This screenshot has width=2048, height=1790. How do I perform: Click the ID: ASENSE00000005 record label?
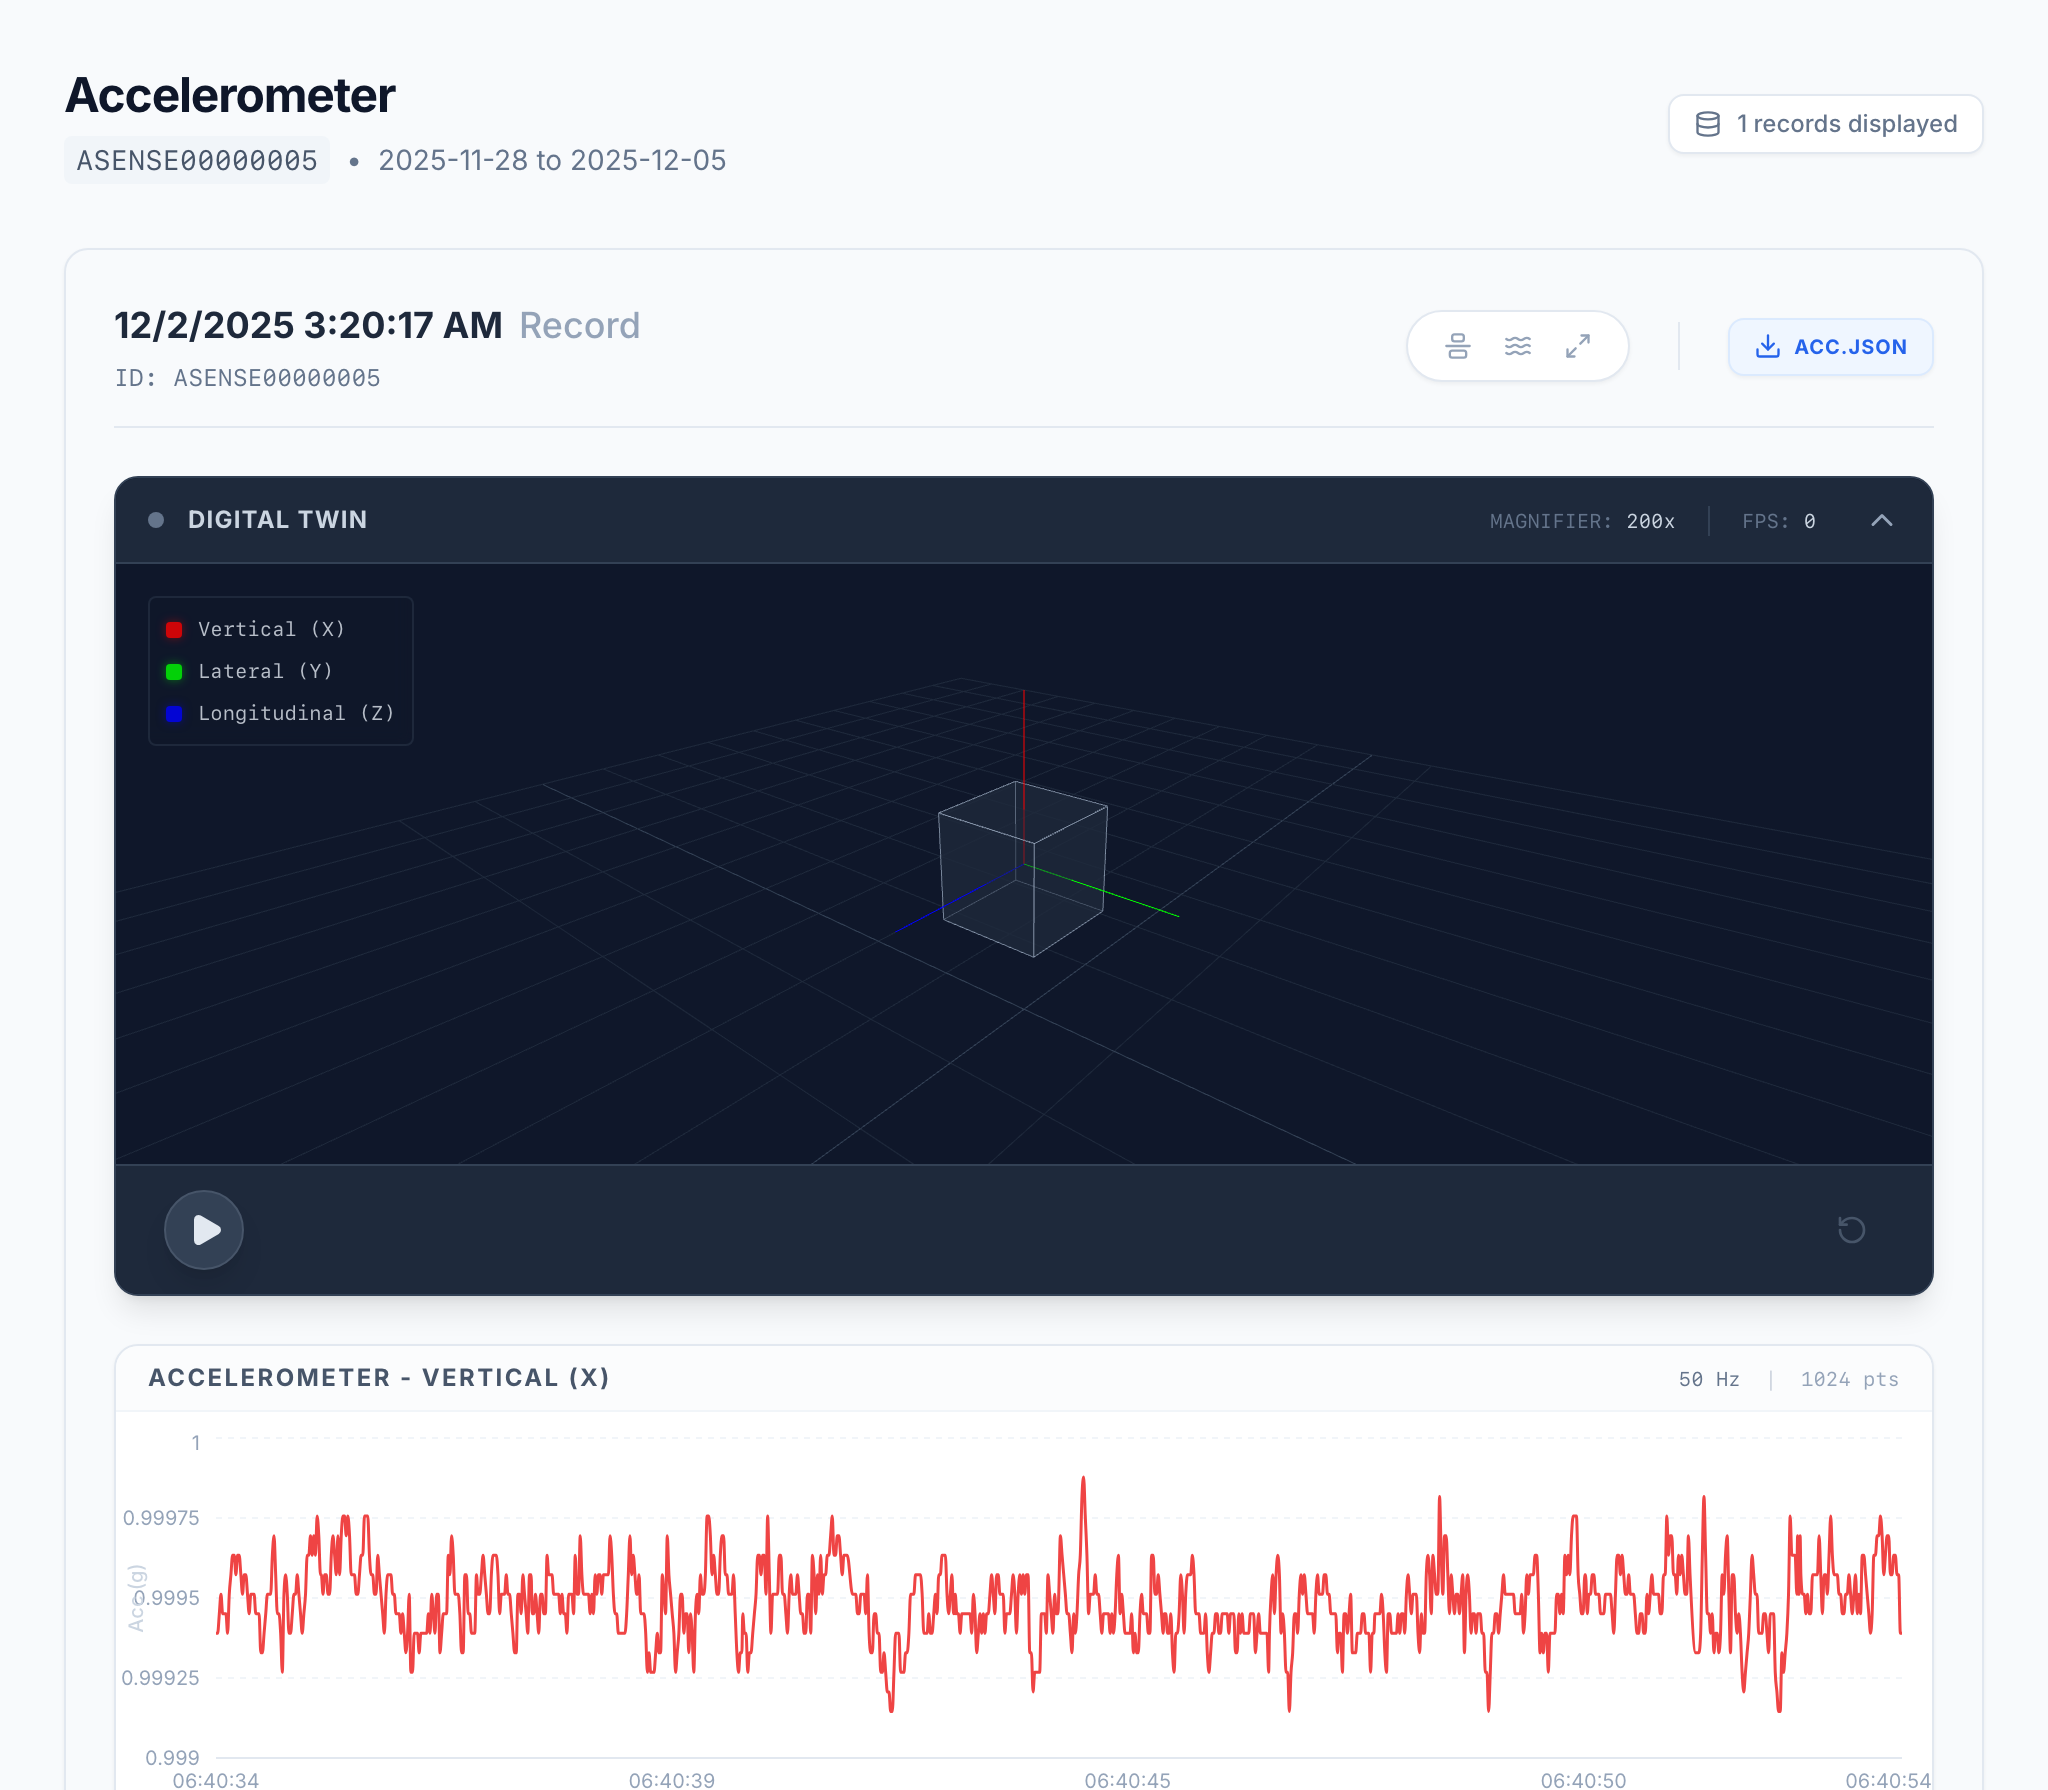[x=248, y=378]
